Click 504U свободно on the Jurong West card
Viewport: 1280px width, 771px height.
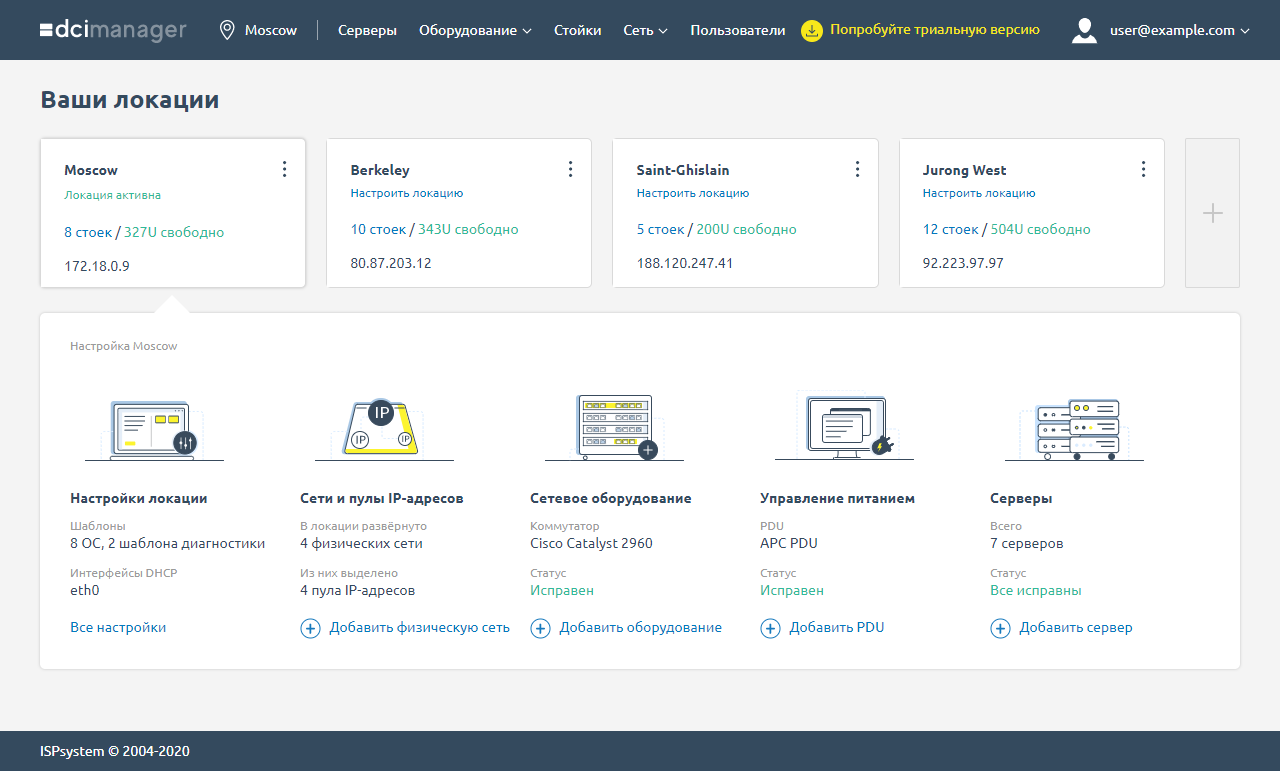1040,229
